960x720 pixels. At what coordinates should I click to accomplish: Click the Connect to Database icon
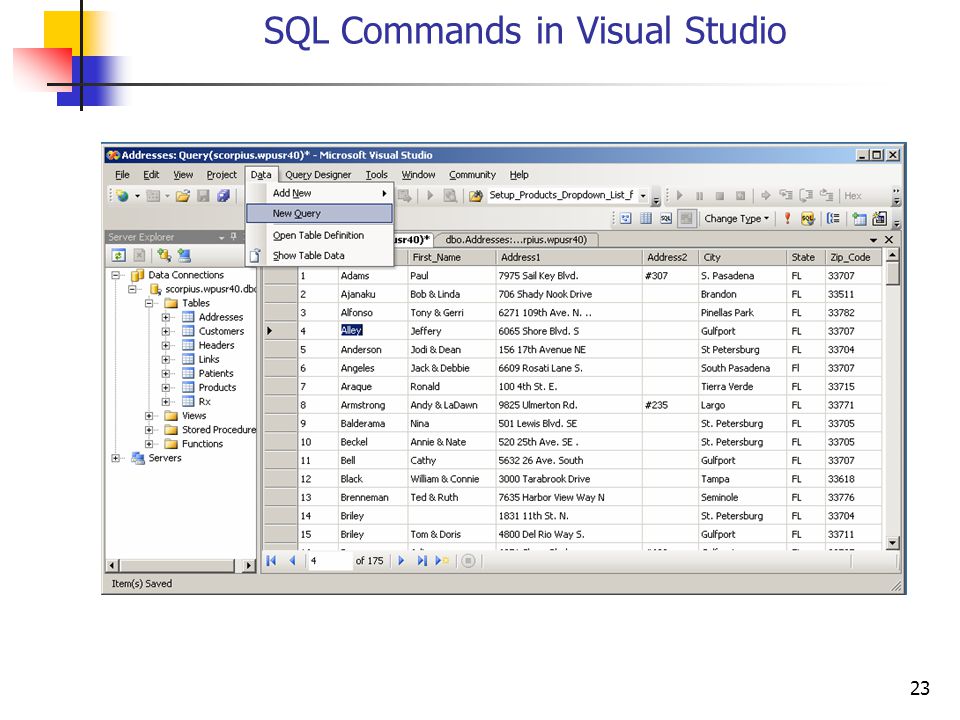pyautogui.click(x=163, y=255)
